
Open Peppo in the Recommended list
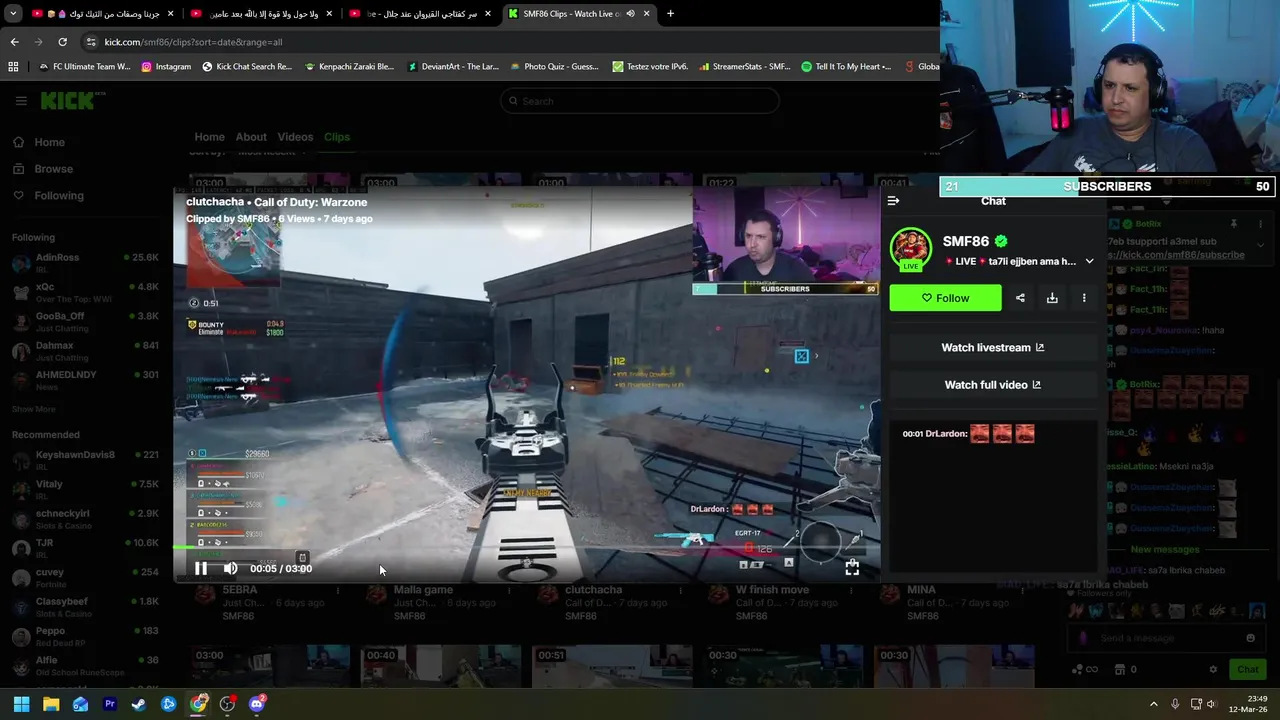[x=85, y=637]
